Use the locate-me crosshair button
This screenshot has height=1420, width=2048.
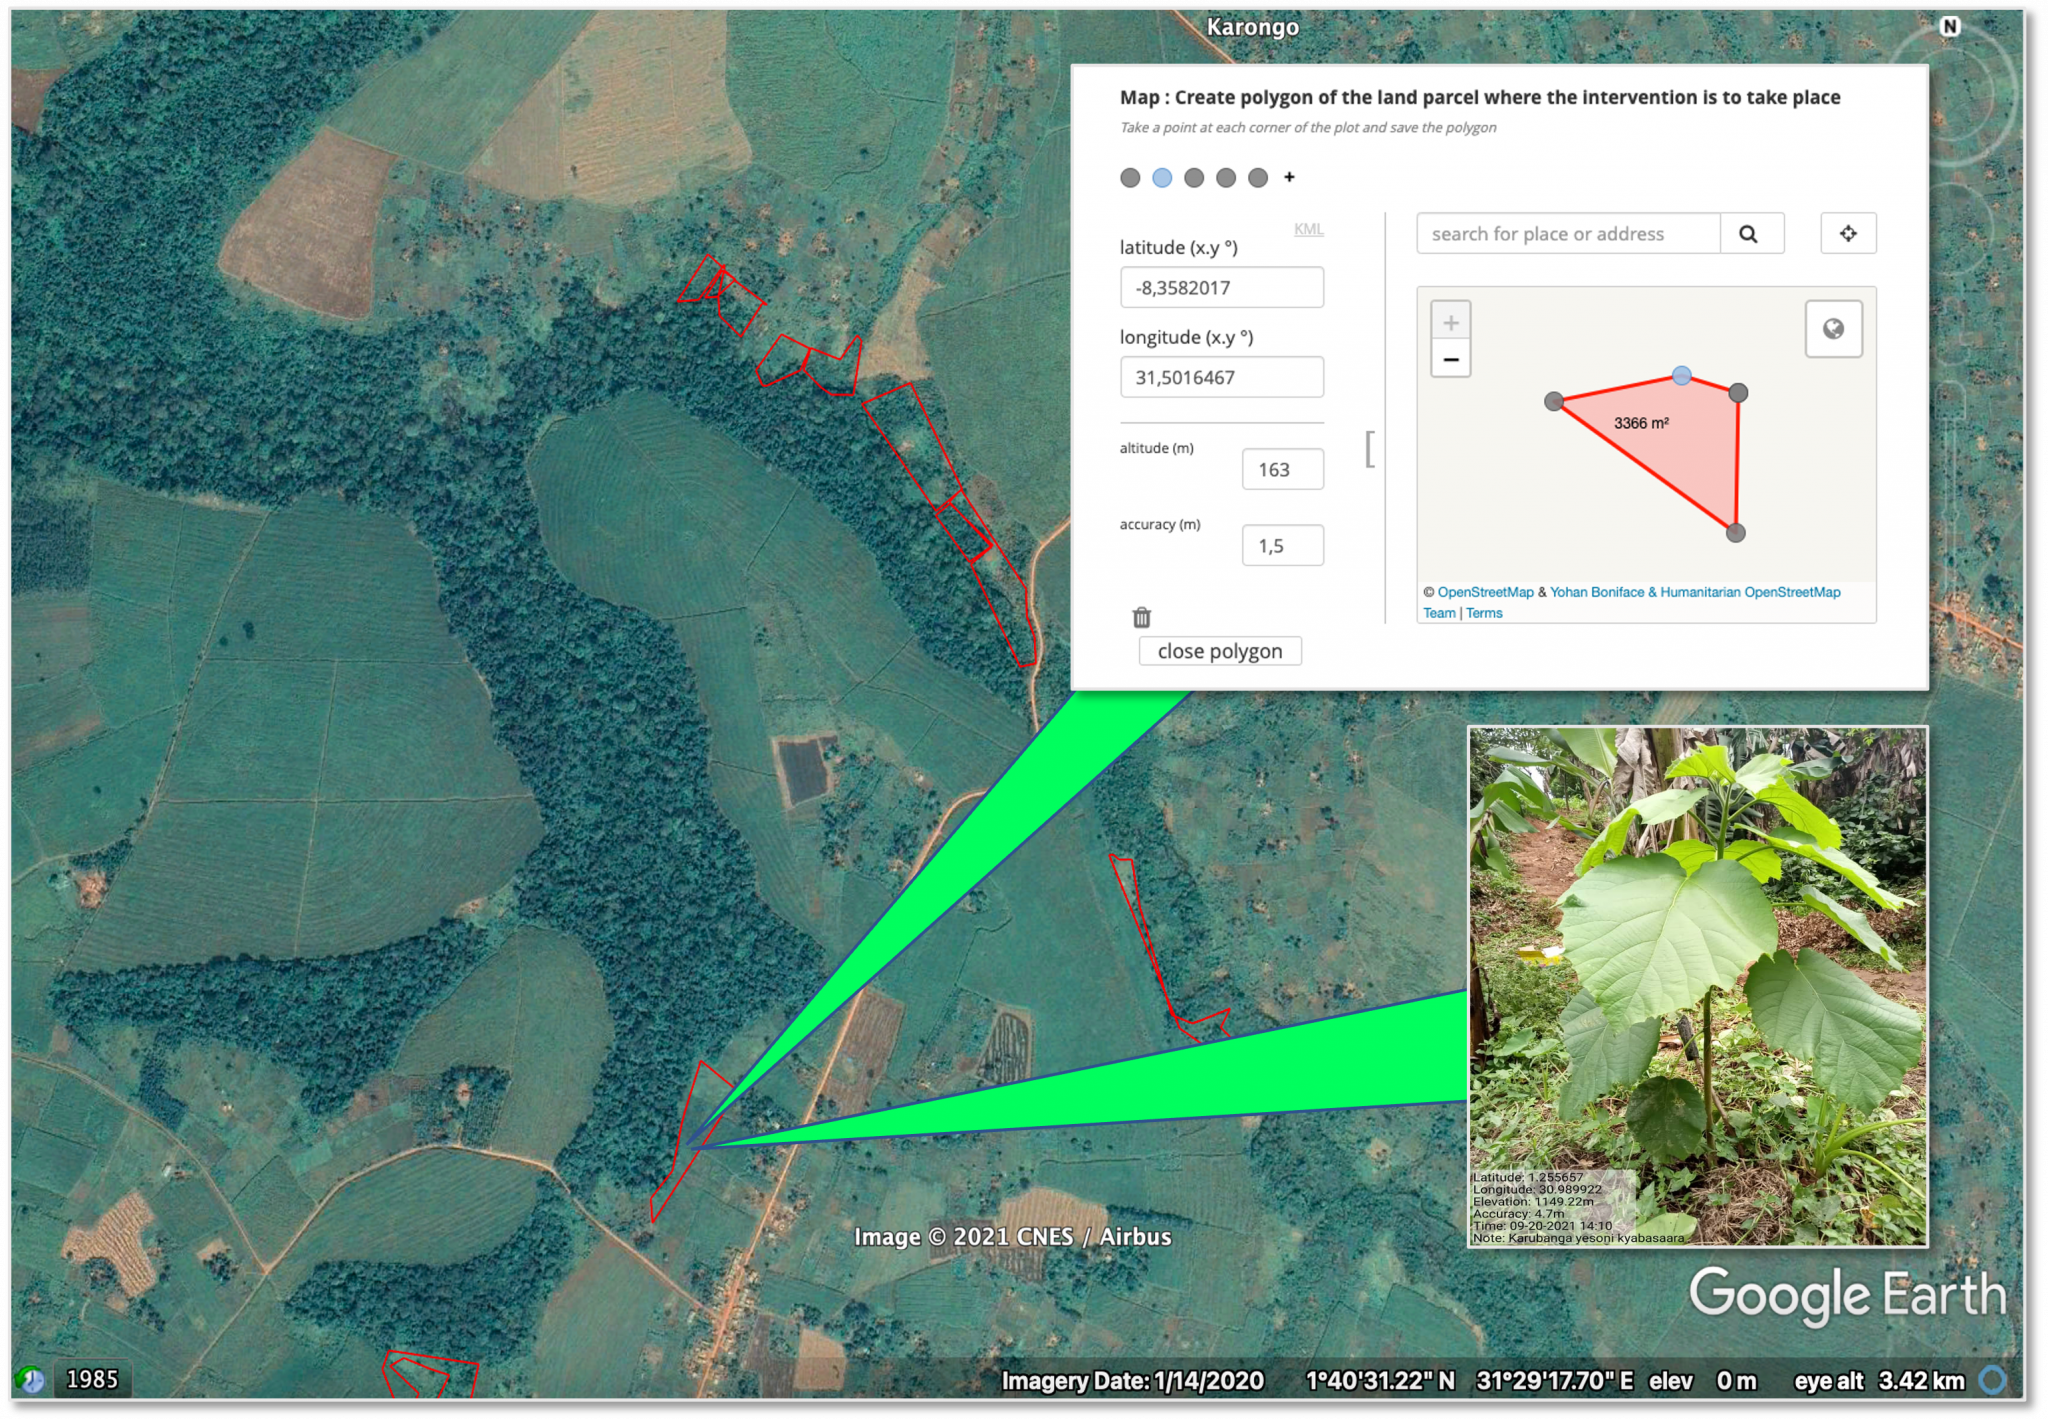[x=1848, y=233]
